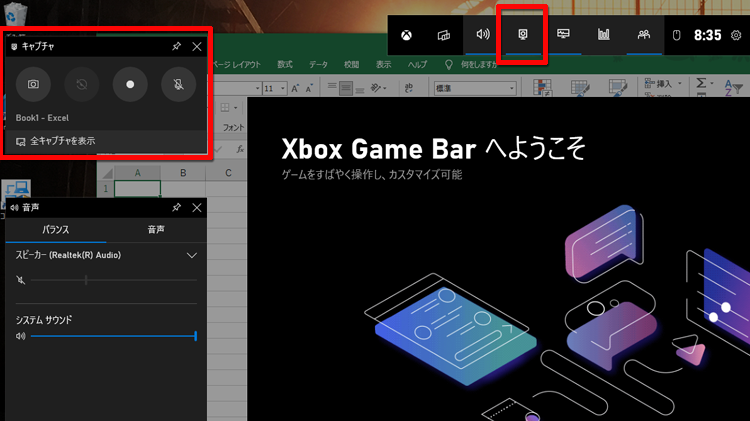Click the Excel select-all corner triangle

(x=107, y=173)
